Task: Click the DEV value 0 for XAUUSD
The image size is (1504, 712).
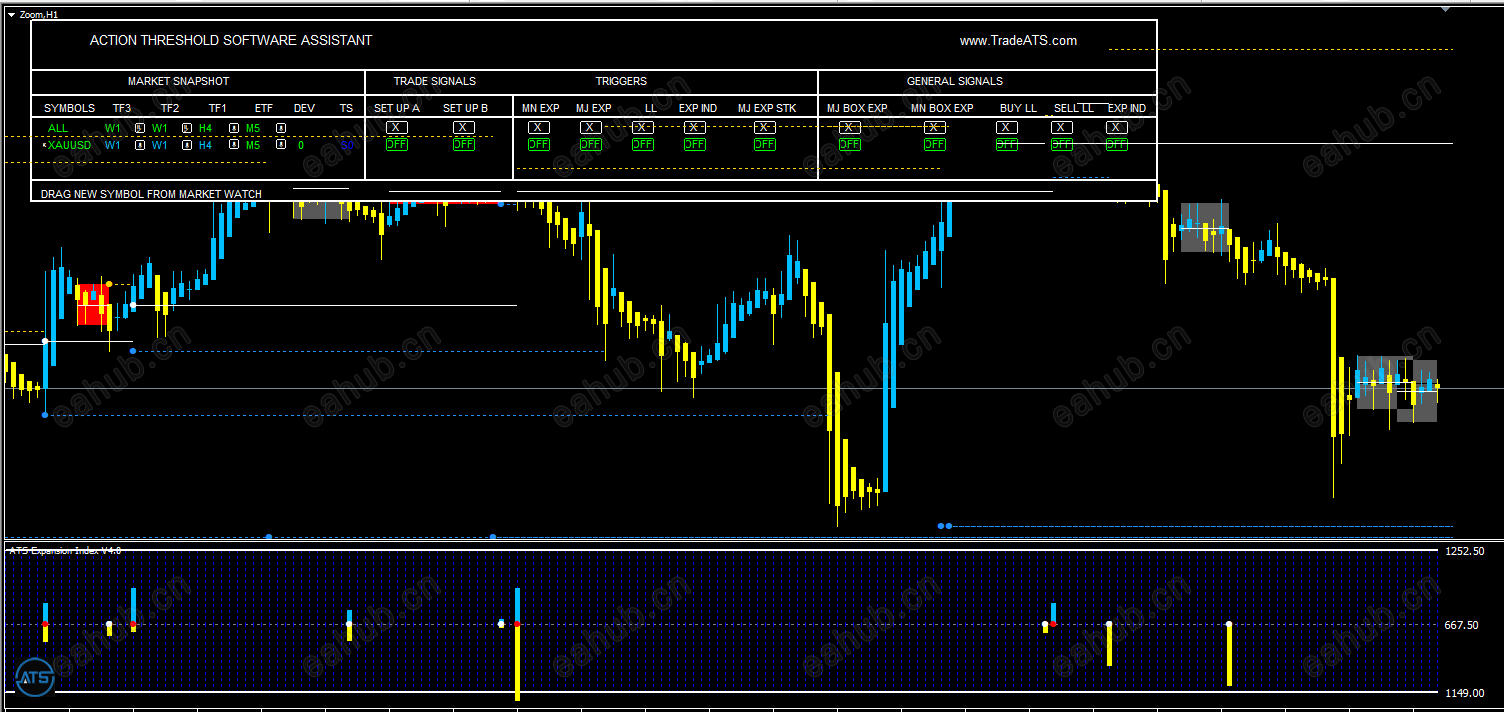Action: click(x=300, y=145)
